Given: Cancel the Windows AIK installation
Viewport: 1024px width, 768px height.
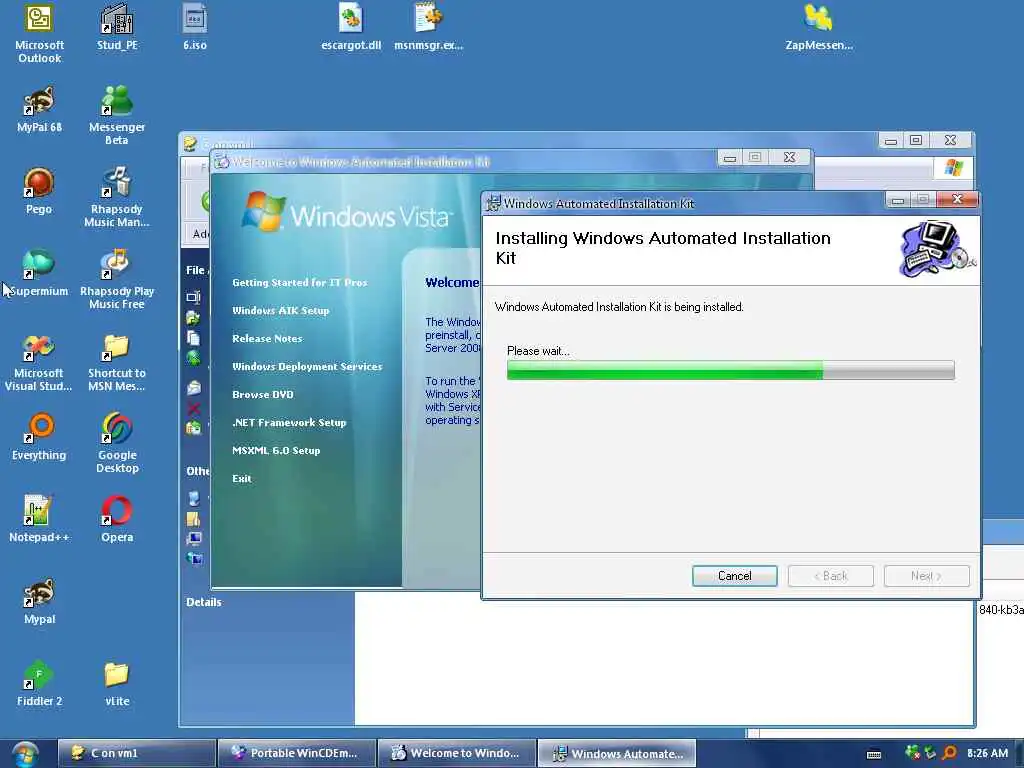Looking at the screenshot, I should click(x=735, y=576).
